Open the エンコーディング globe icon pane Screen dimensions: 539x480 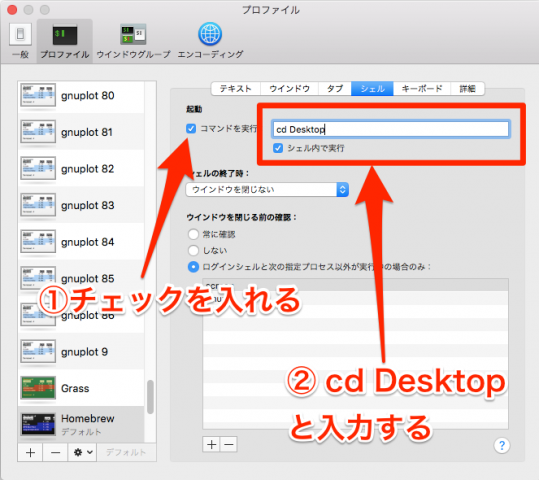[210, 41]
